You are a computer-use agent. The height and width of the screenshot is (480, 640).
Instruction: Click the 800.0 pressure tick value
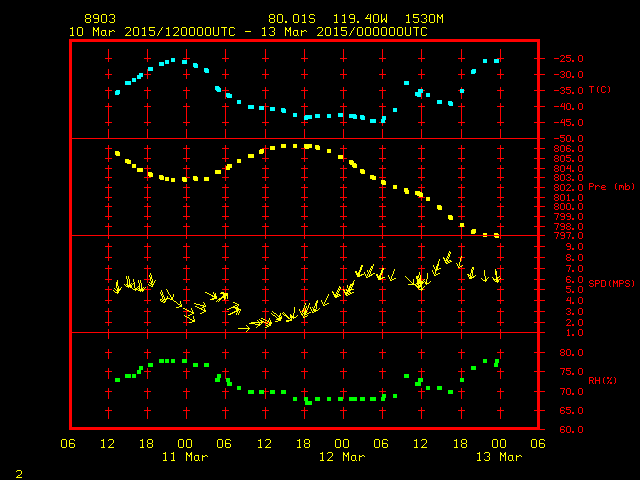(x=569, y=207)
